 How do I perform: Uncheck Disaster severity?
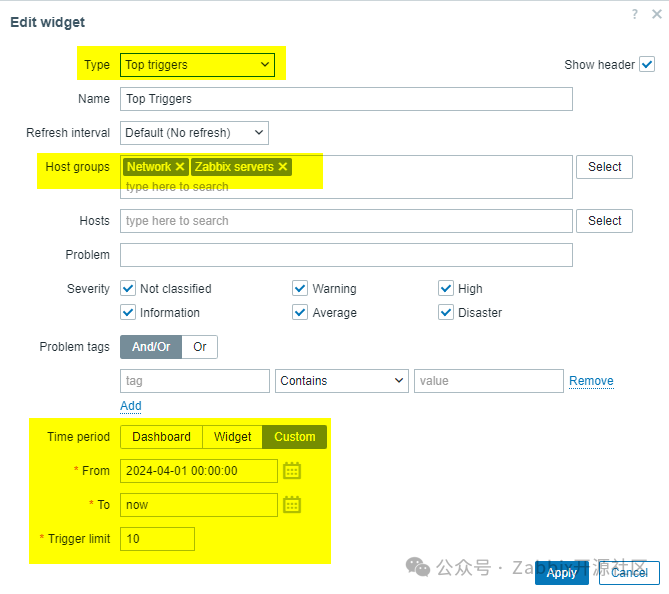pos(446,312)
